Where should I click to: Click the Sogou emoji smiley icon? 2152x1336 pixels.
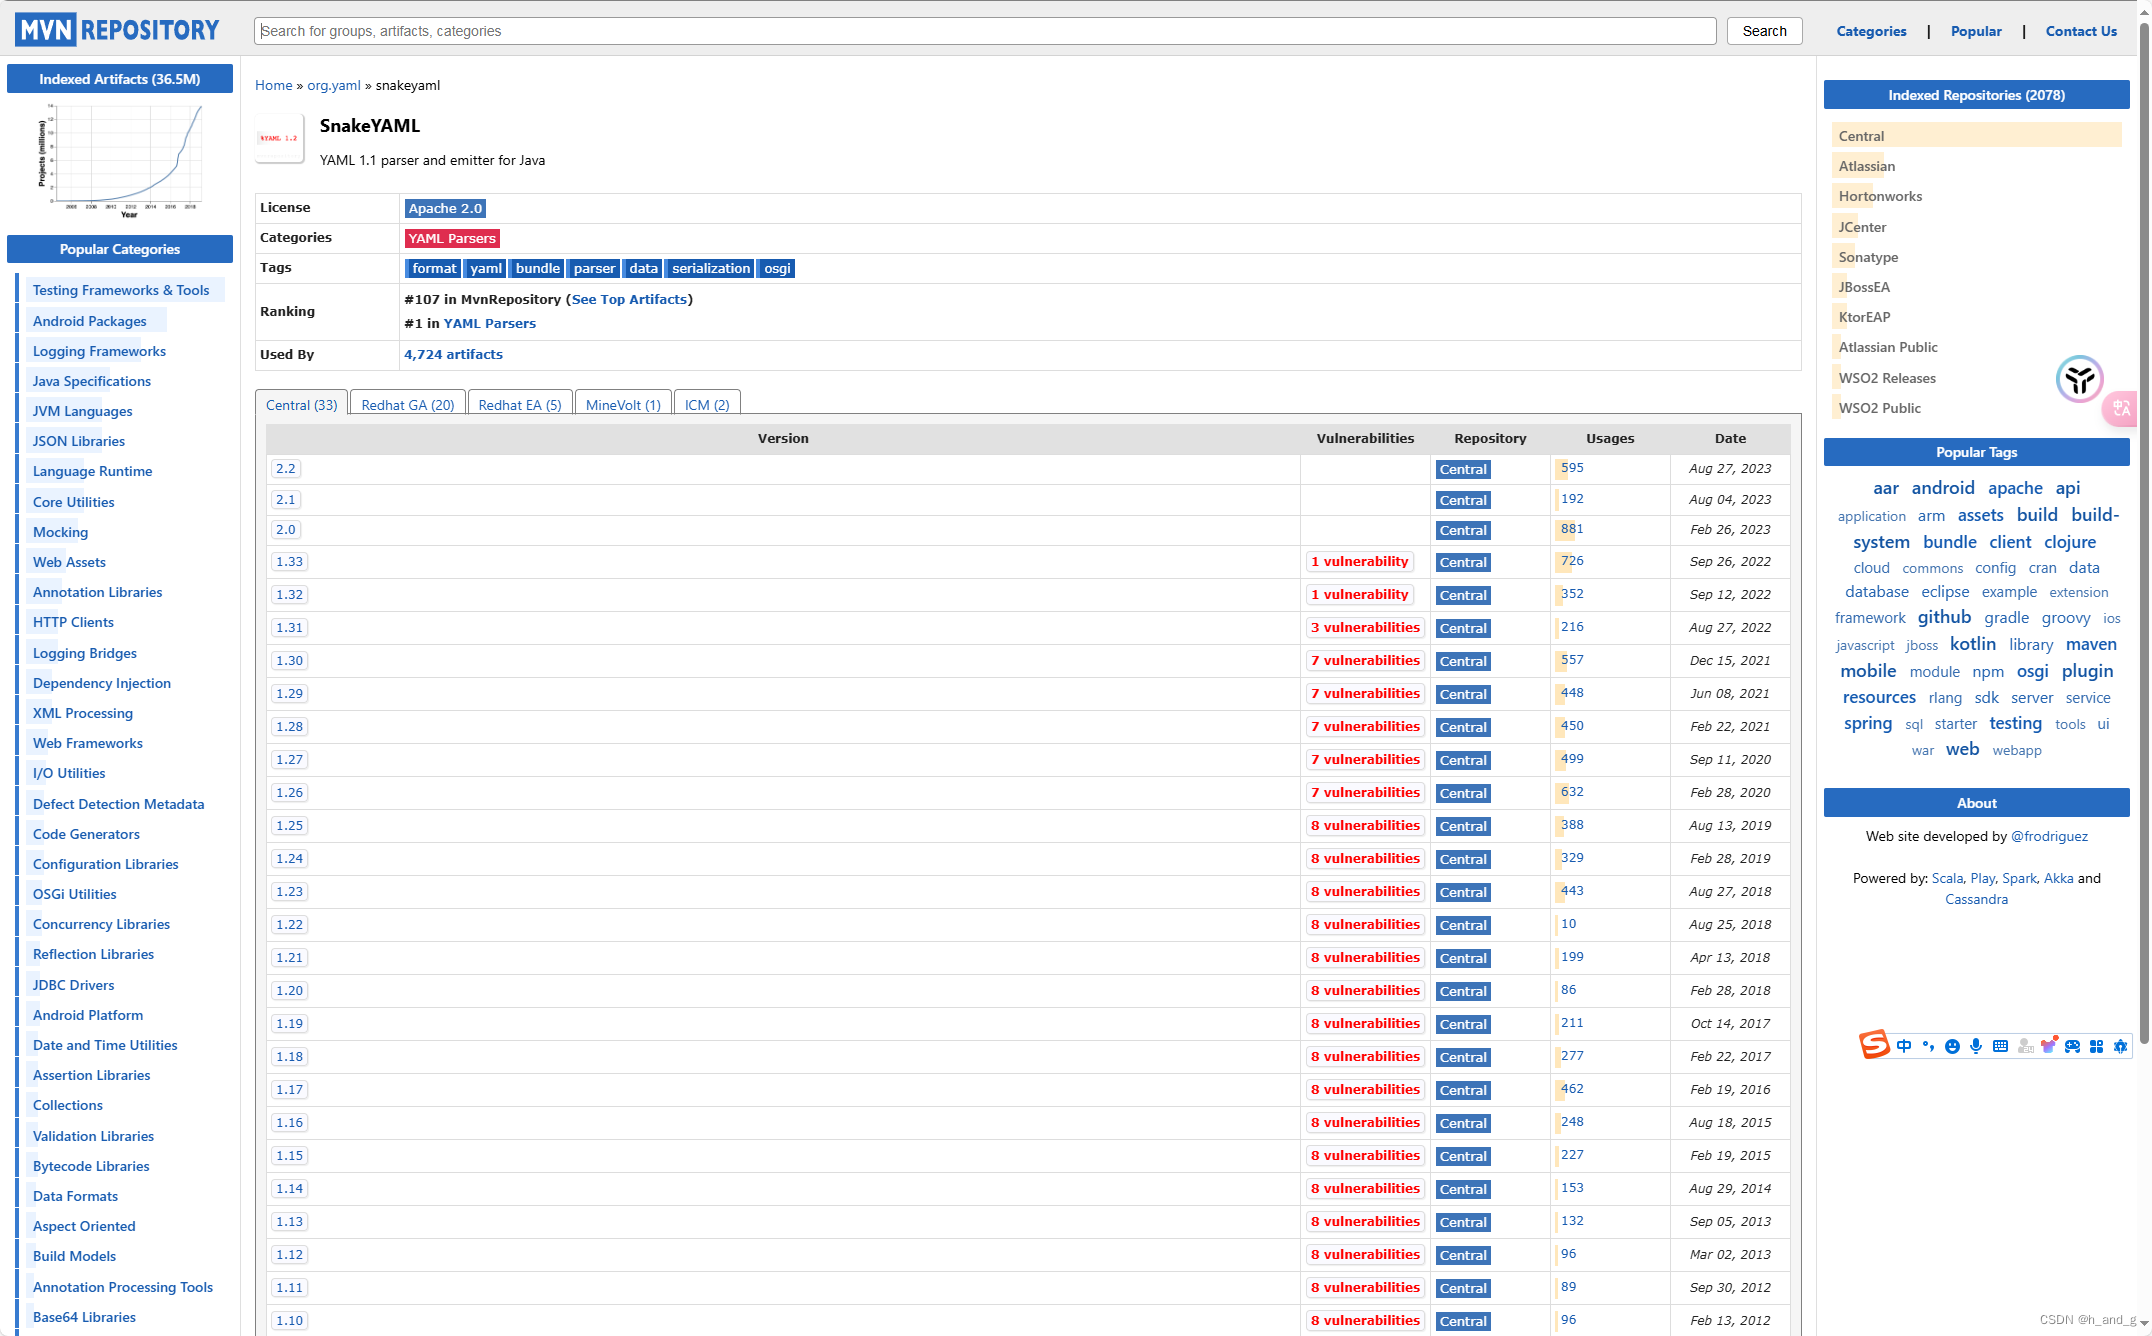1952,1046
